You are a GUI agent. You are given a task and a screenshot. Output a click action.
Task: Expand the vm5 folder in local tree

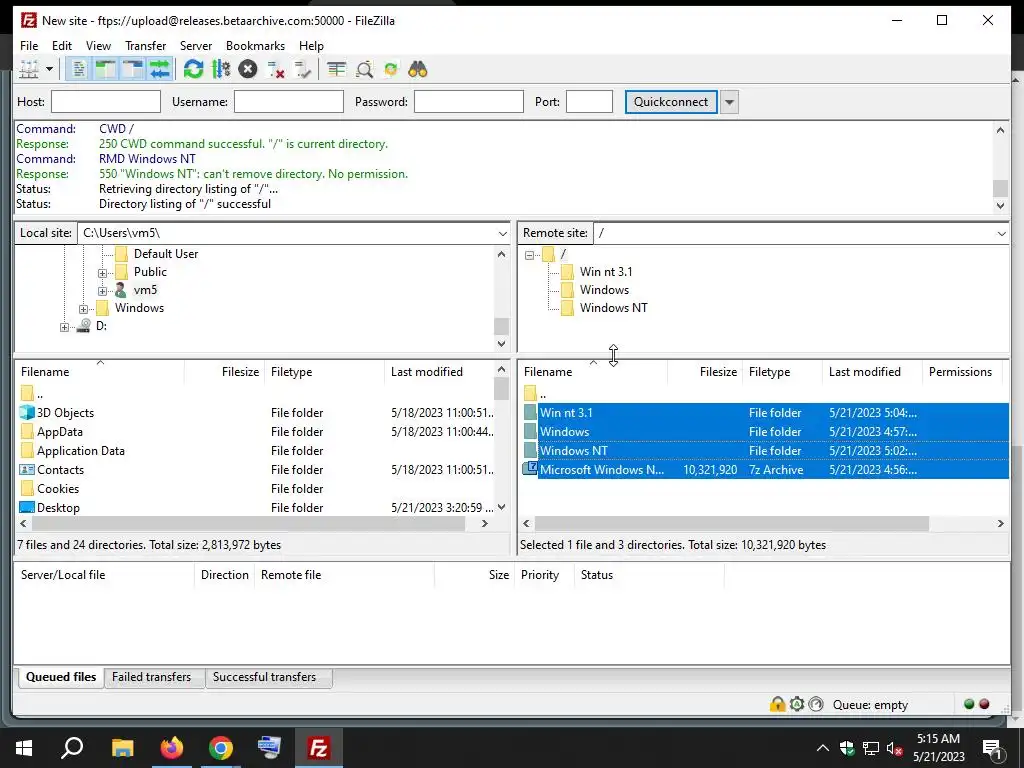pyautogui.click(x=103, y=291)
